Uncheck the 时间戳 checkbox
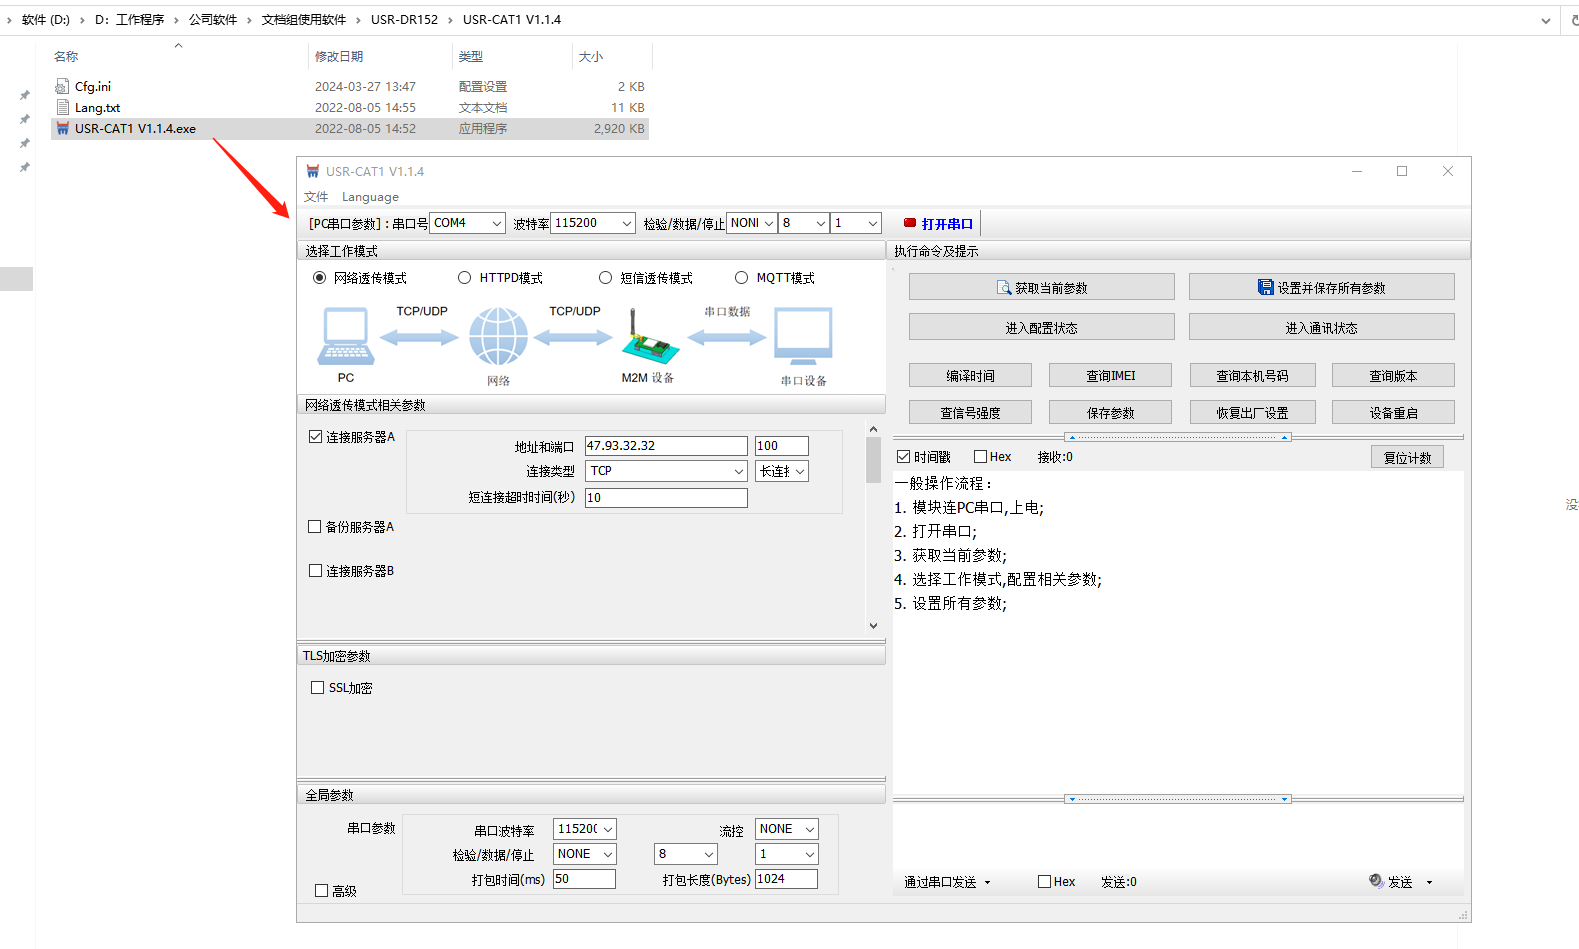Image resolution: width=1579 pixels, height=949 pixels. (x=903, y=457)
